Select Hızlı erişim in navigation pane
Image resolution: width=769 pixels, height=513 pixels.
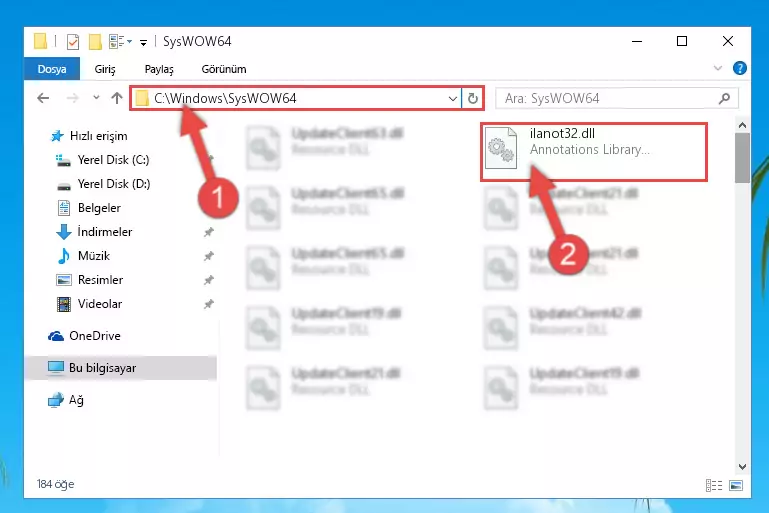tap(99, 136)
